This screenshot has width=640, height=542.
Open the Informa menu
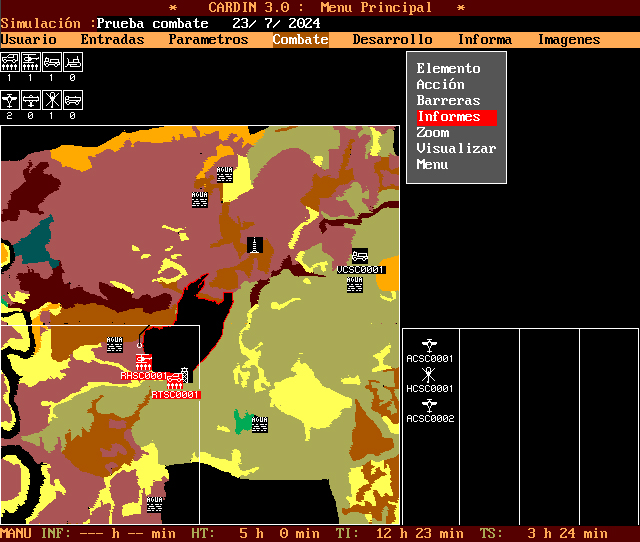[484, 40]
